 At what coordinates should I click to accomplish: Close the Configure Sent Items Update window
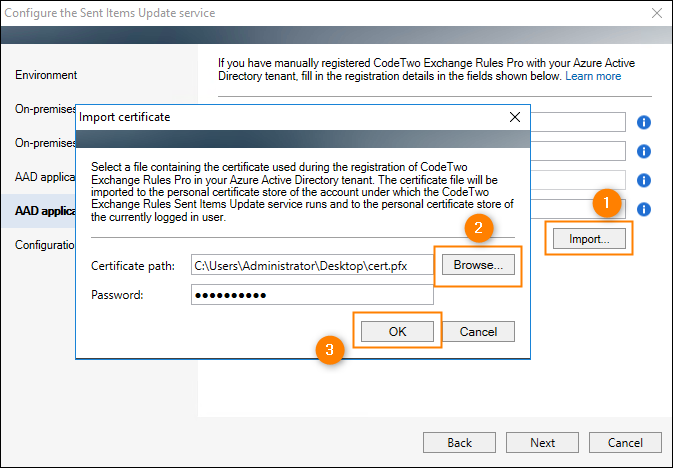tap(657, 13)
